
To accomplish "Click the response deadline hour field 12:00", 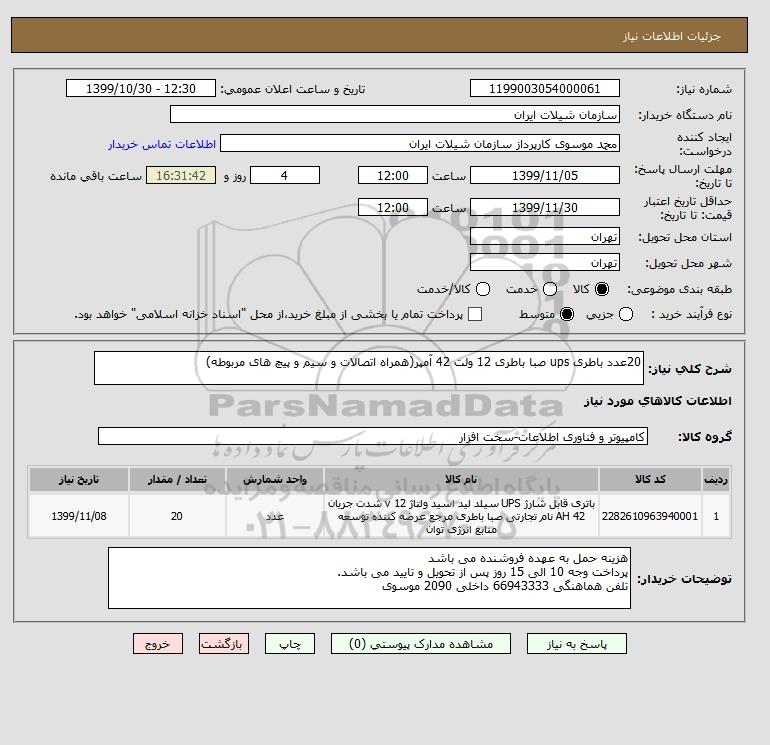I will pos(393,175).
